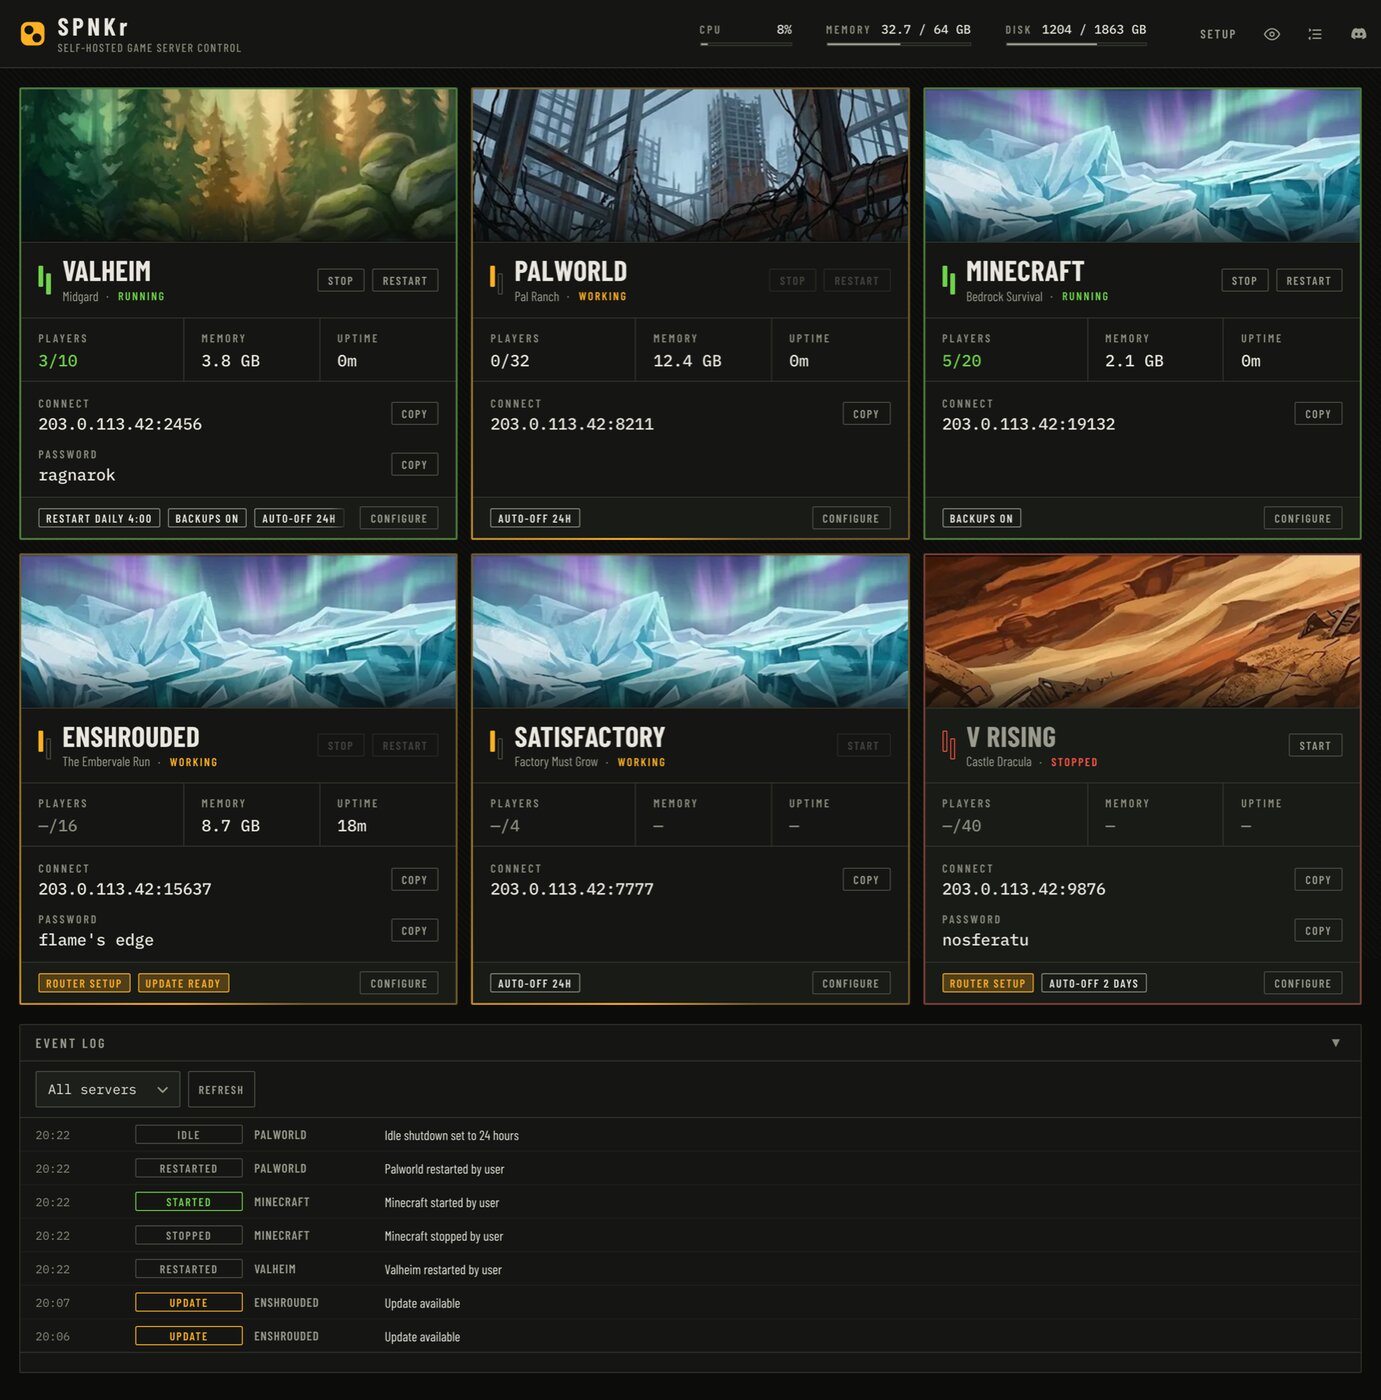This screenshot has width=1381, height=1400.
Task: Click Restart on the Palworld card
Action: click(857, 281)
